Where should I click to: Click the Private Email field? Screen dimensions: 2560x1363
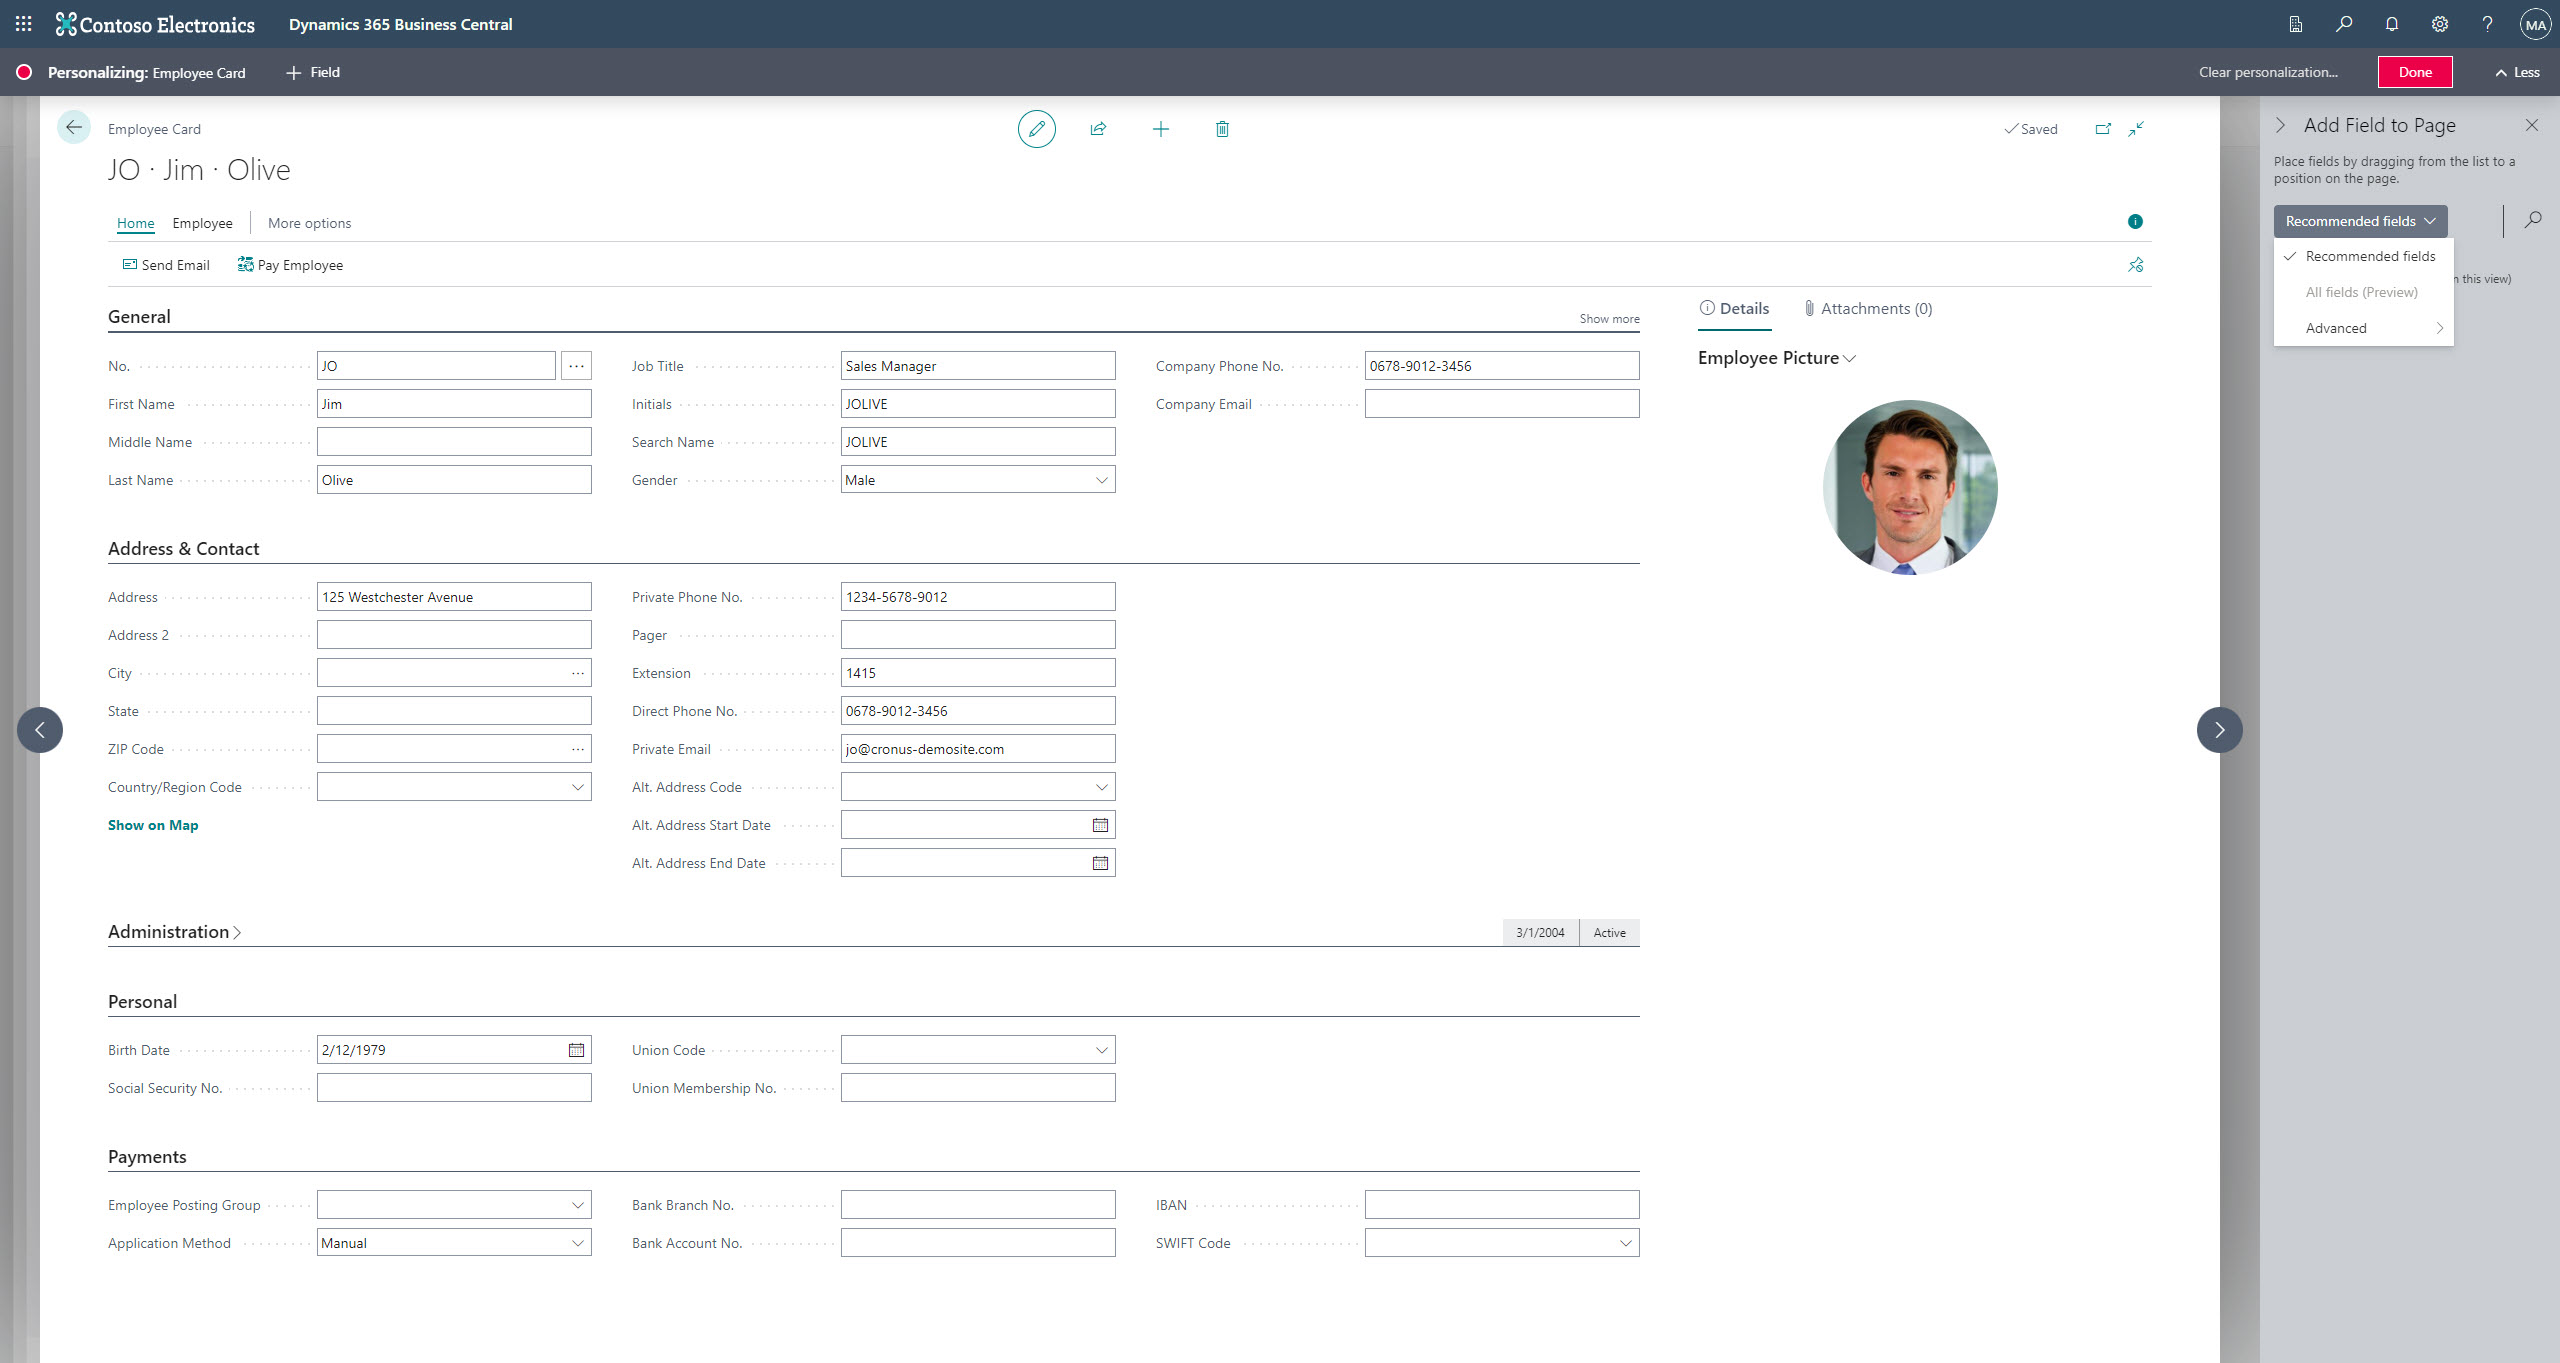(977, 749)
